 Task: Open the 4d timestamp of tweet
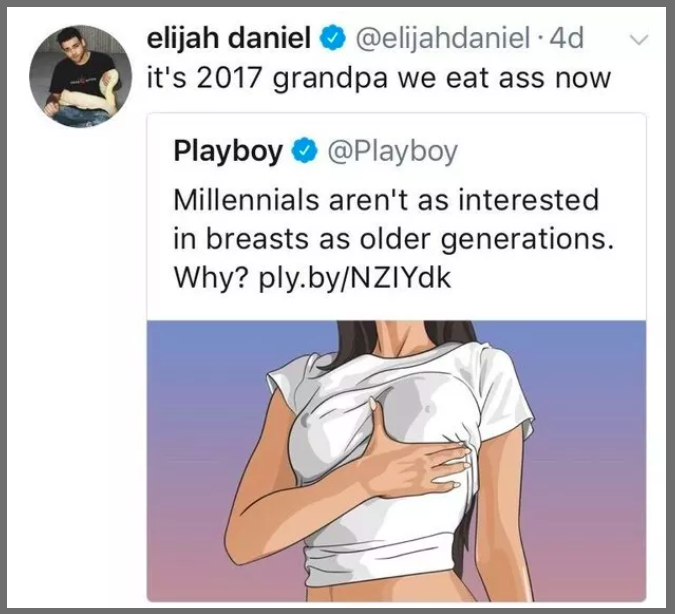[567, 38]
